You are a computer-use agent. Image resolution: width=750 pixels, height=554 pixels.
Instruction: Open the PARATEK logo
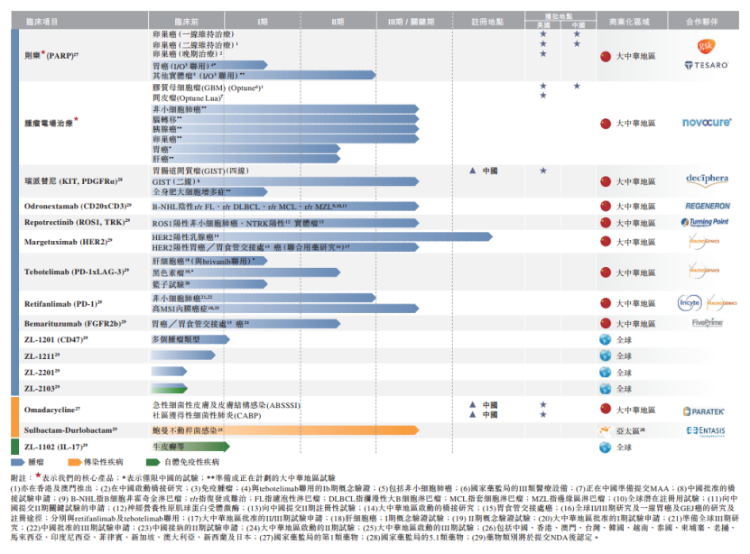pos(704,411)
